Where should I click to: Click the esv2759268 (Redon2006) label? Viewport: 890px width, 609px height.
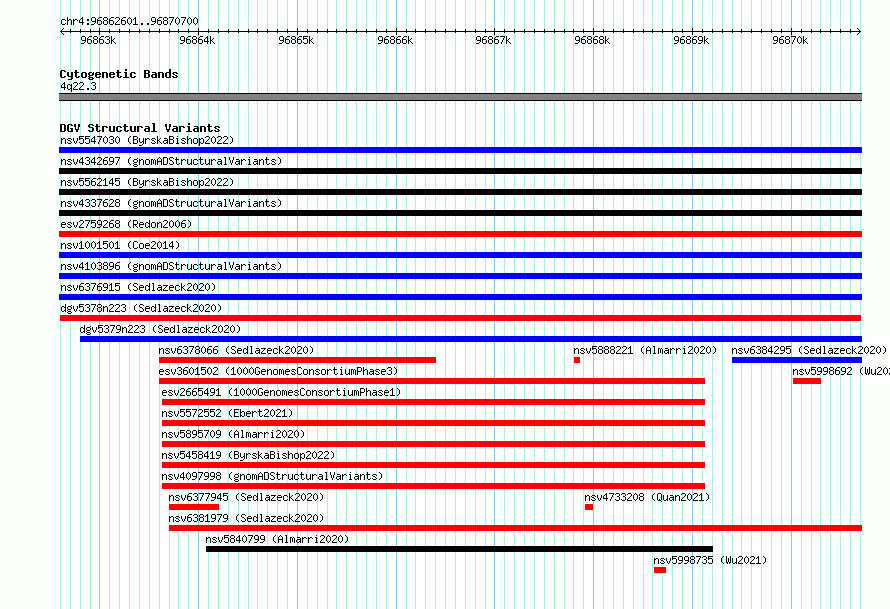(x=126, y=224)
